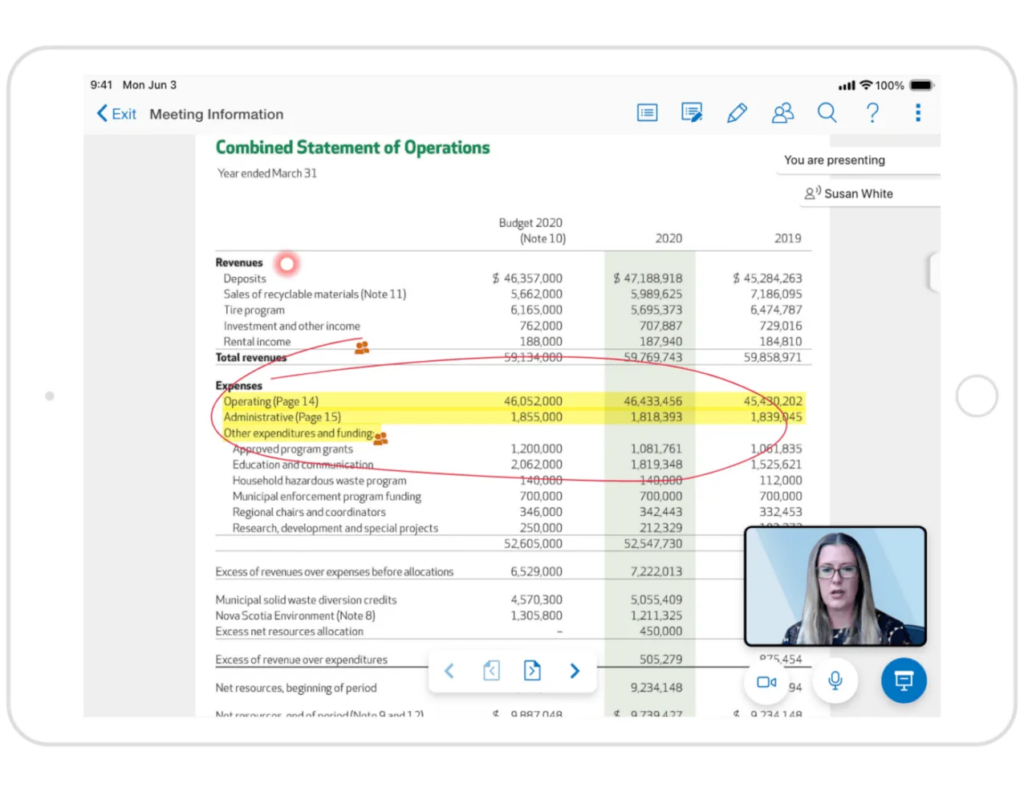Toggle the video camera
The image size is (1024, 792).
(x=767, y=682)
